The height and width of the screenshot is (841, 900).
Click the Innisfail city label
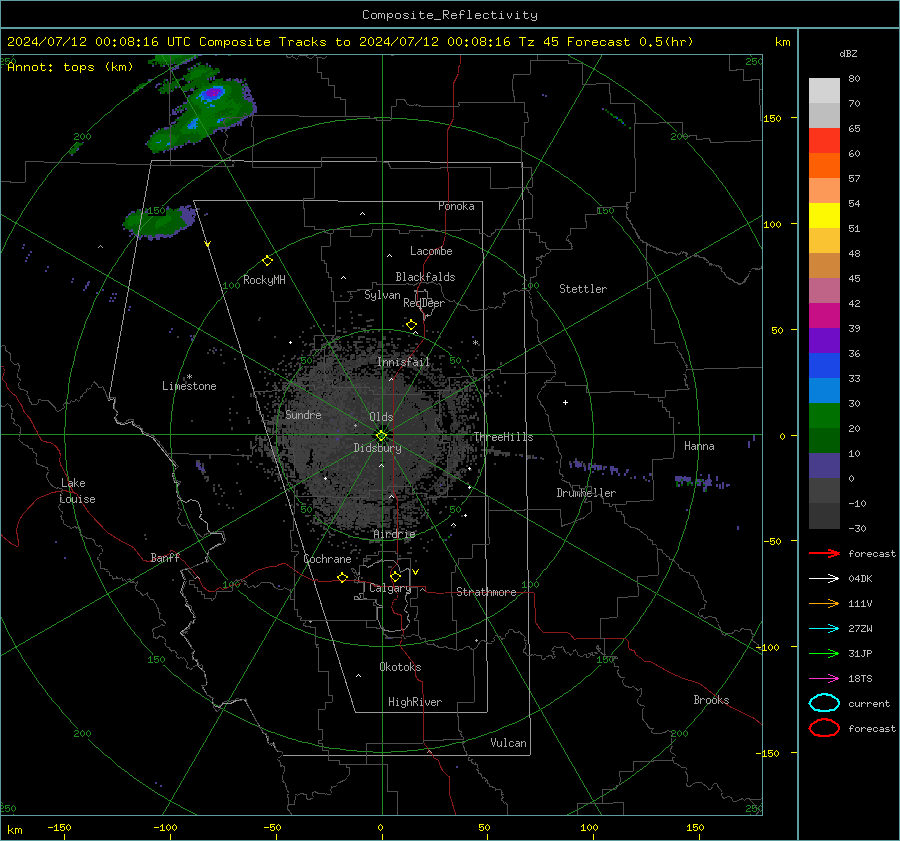403,362
